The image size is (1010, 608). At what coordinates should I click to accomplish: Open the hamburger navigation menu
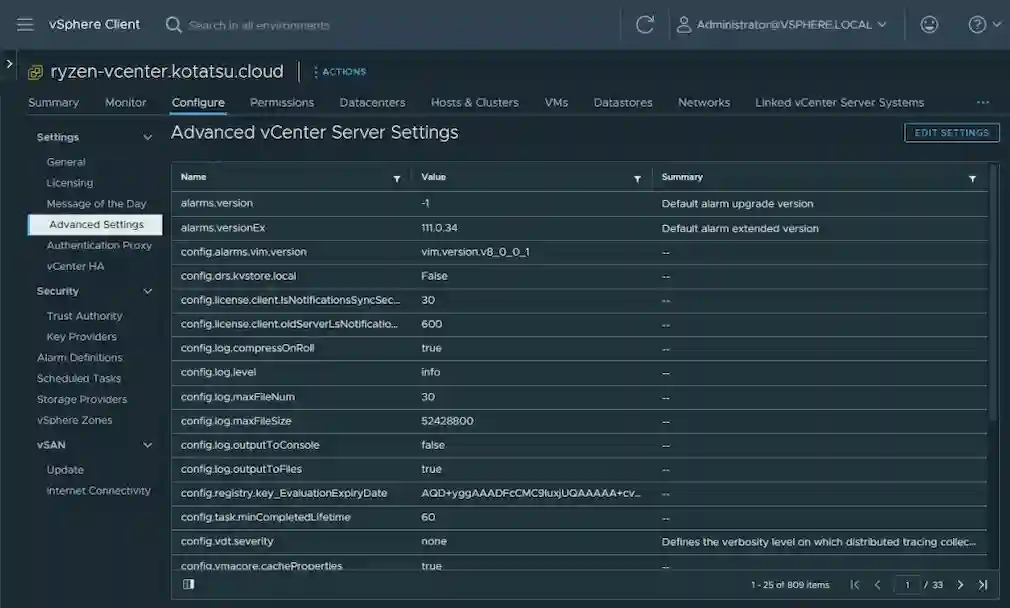click(x=25, y=24)
